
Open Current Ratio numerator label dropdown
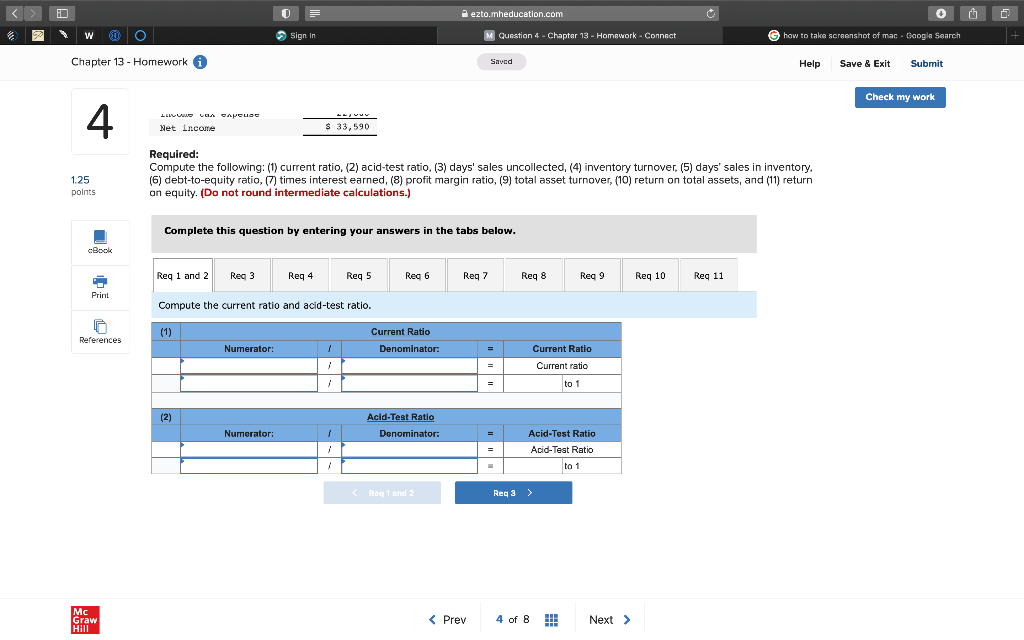pos(249,366)
